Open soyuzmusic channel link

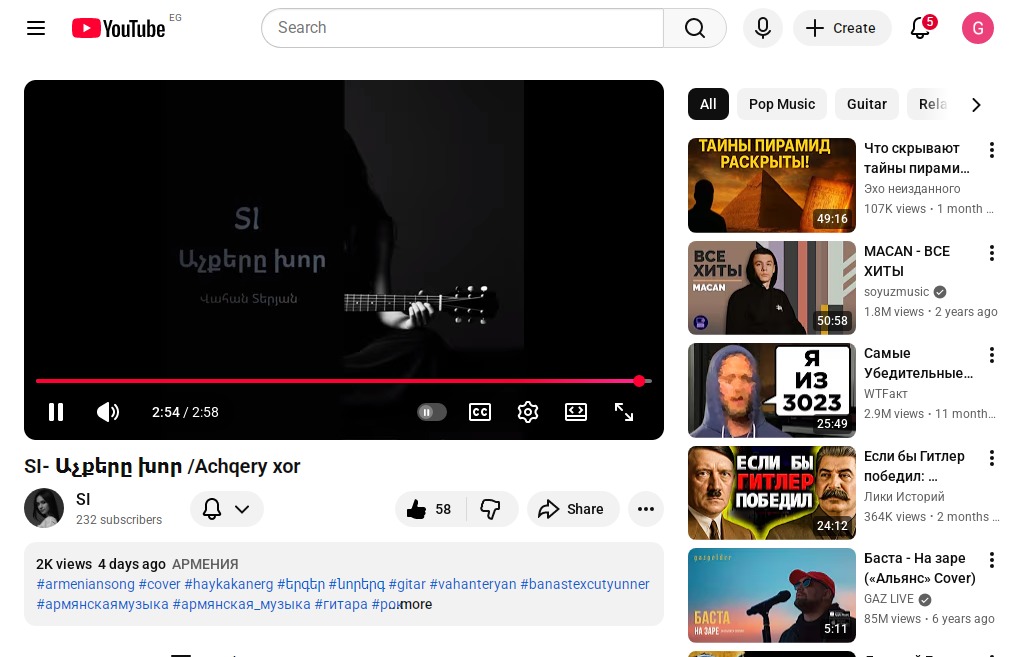(x=896, y=292)
